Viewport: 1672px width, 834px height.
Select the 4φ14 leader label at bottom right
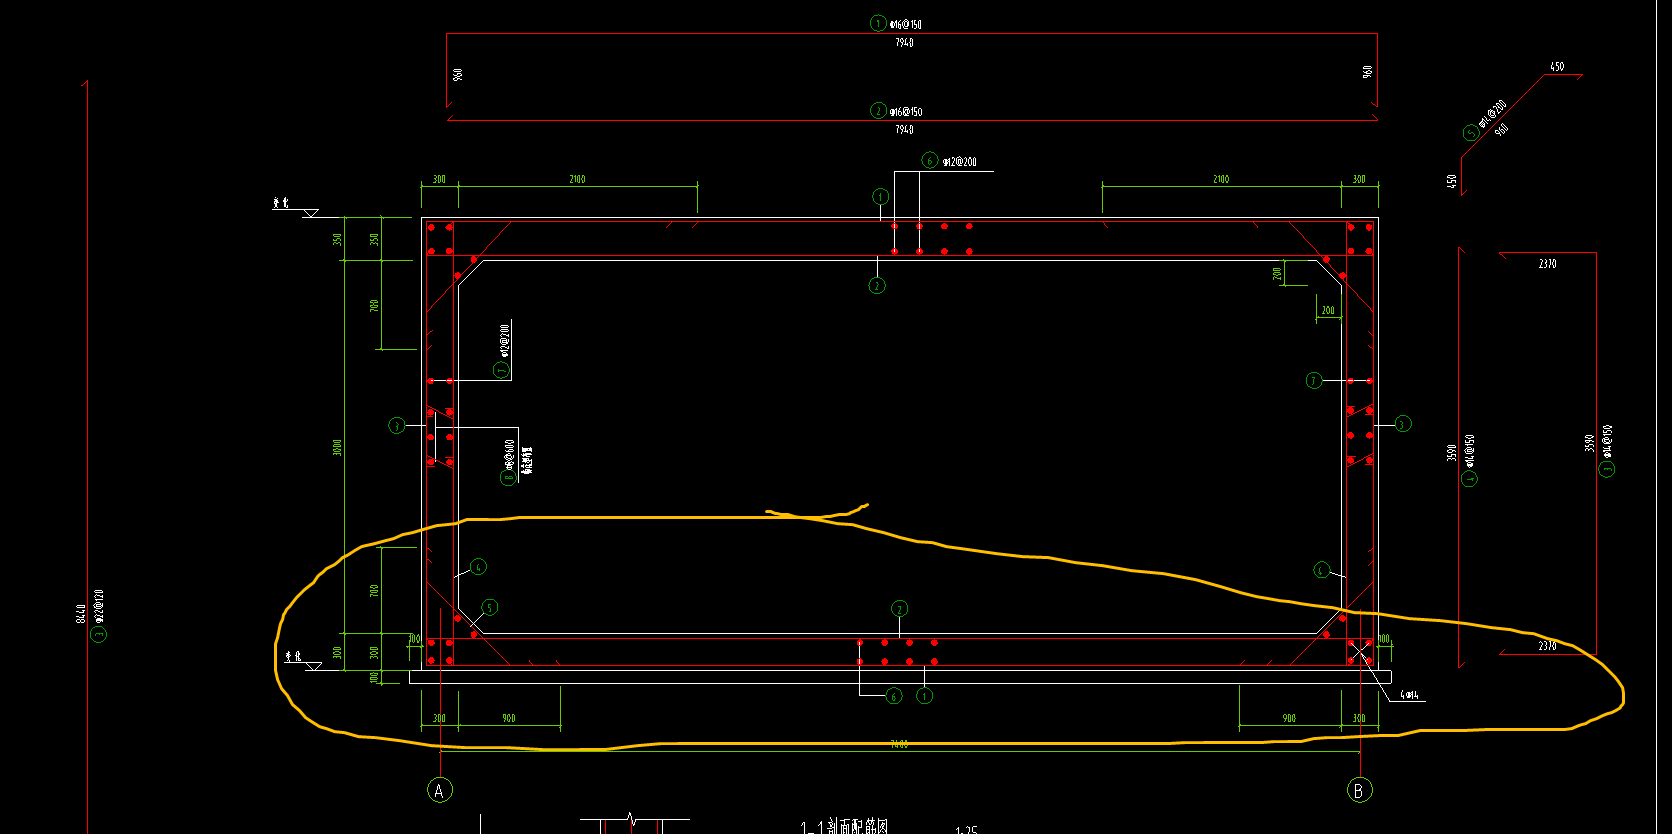pyautogui.click(x=1409, y=695)
